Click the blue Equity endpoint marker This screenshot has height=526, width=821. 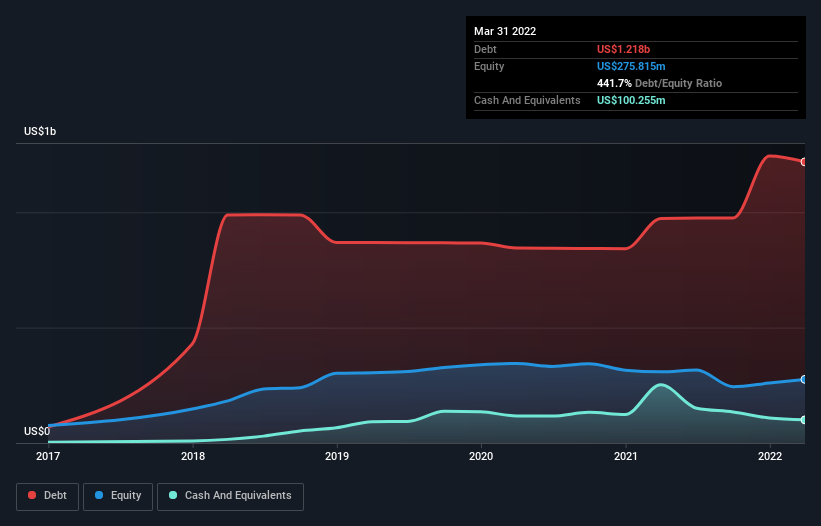(x=804, y=379)
